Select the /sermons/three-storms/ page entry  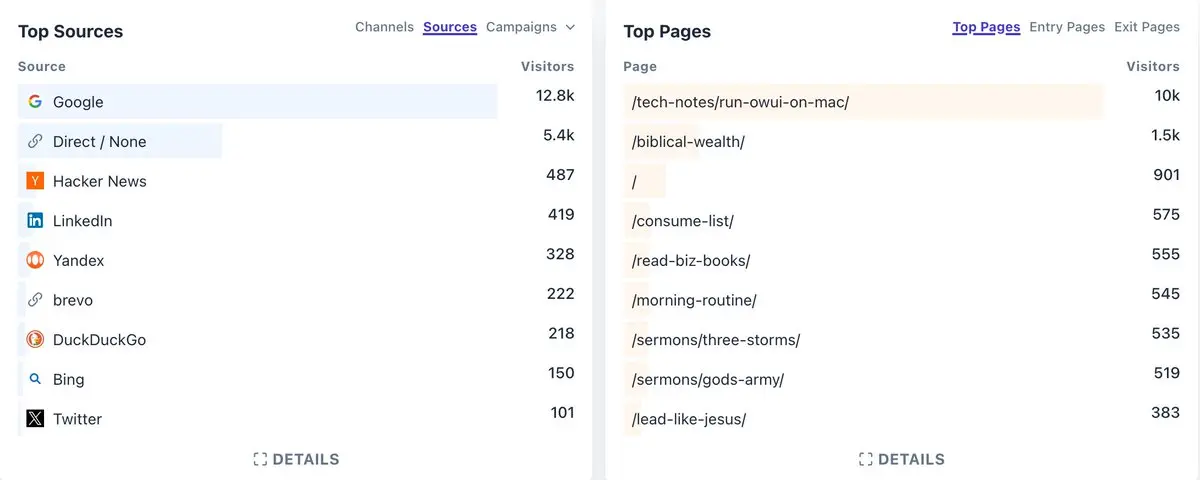tap(716, 340)
